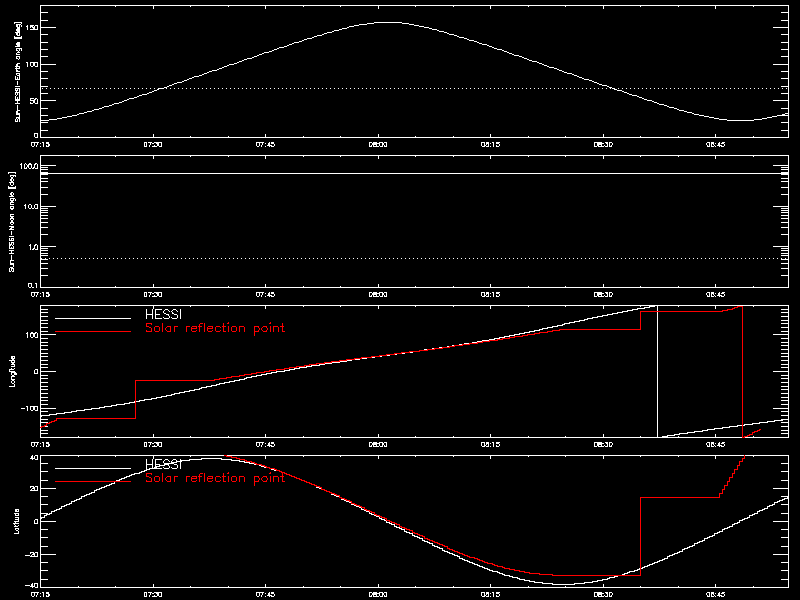Click white HESSI legend line in Longitude panel
800x600 pixels.
point(93,318)
